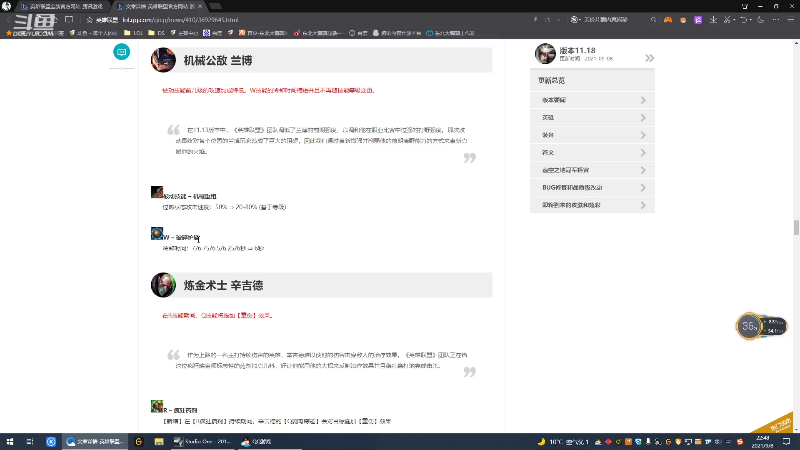Click the patch 11.18 avatar thumbnail

[x=545, y=54]
